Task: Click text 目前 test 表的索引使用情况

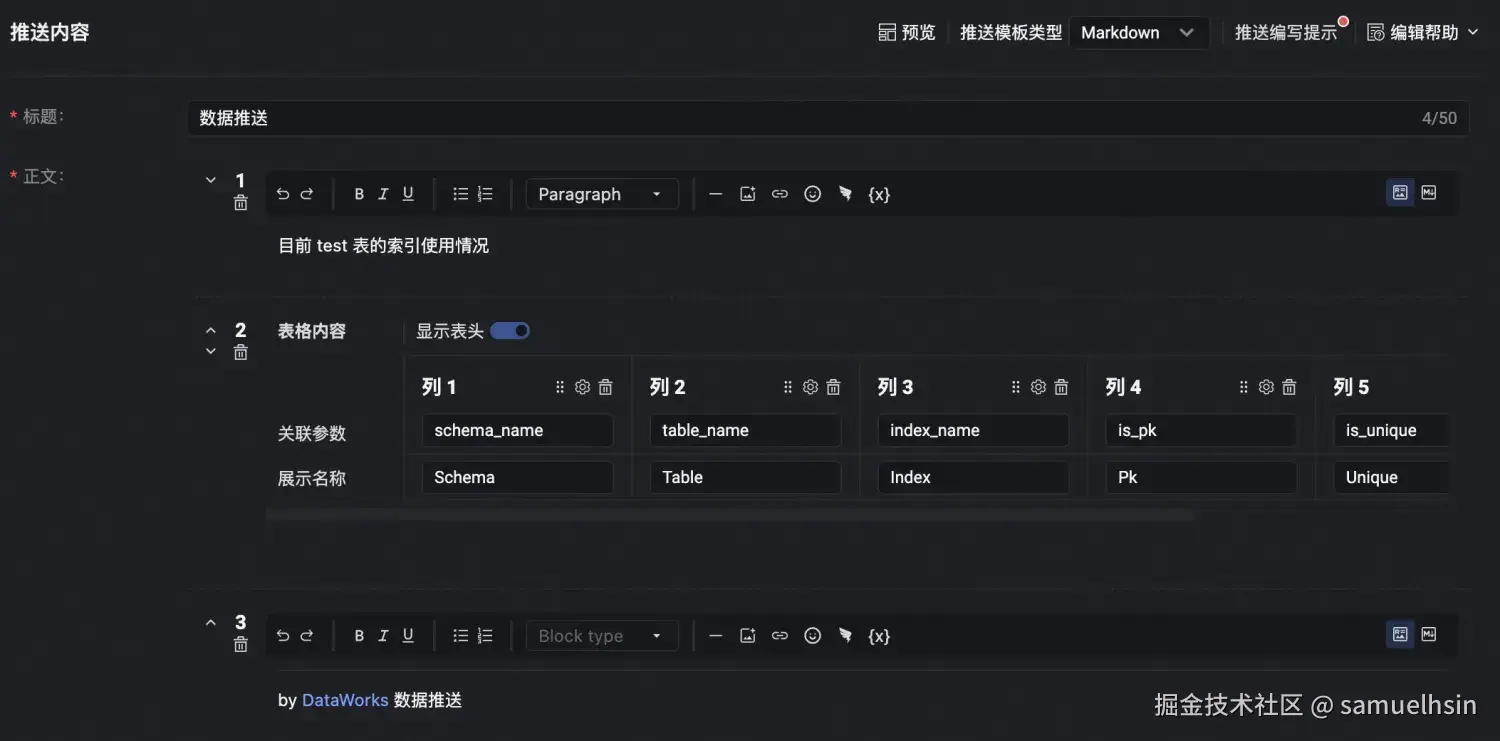Action: pos(383,246)
